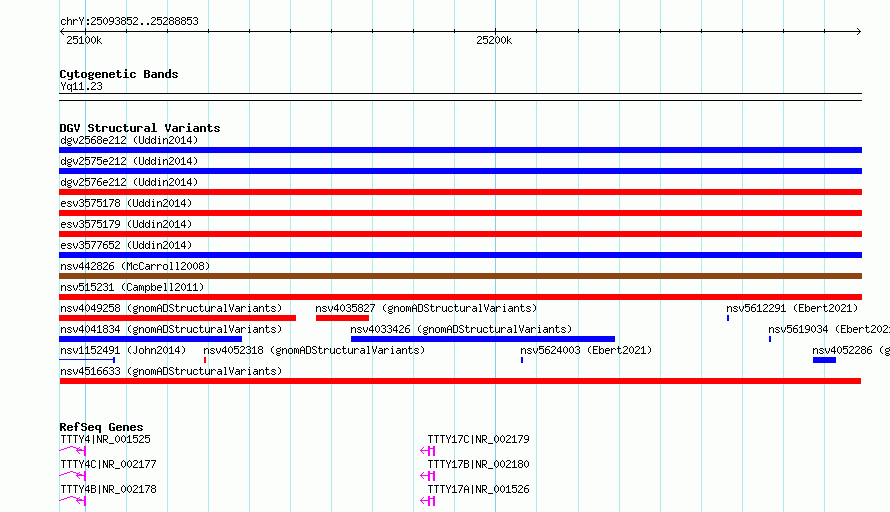Open the dgv2568e212 (Uddin2014) label
Screen dimensions: 890x512
click(129, 140)
